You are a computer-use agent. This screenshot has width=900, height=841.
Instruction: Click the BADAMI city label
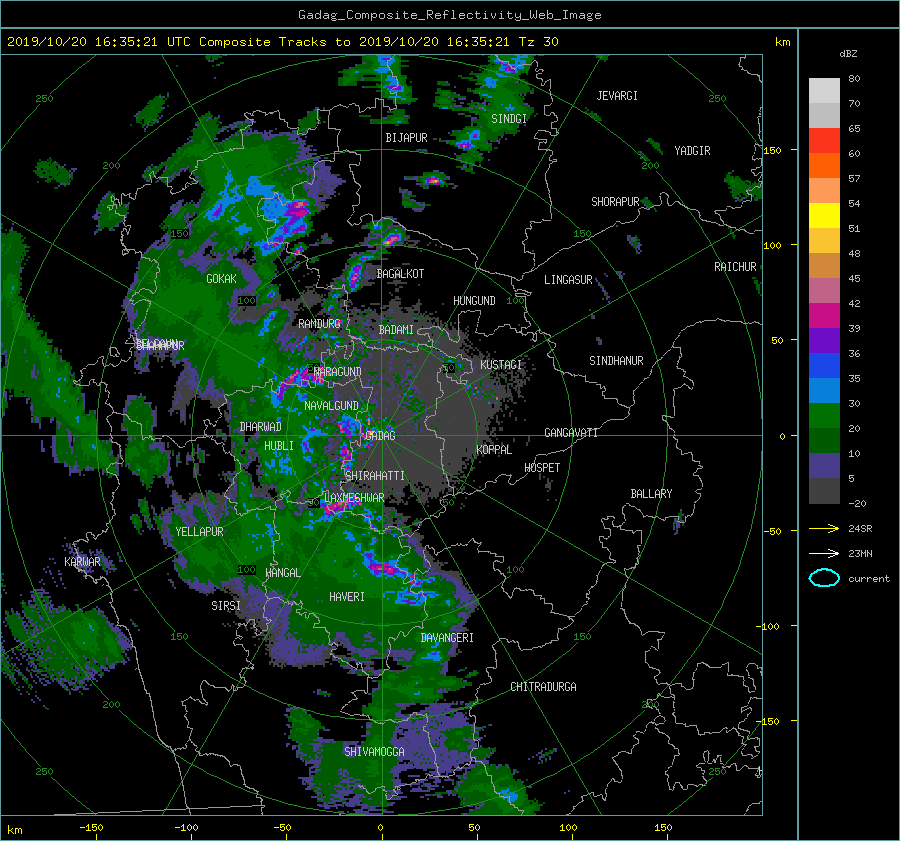(x=396, y=330)
